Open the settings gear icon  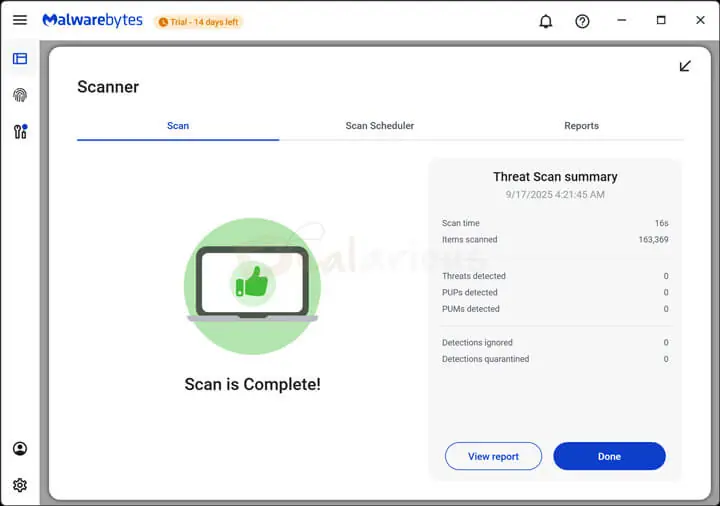tap(20, 485)
